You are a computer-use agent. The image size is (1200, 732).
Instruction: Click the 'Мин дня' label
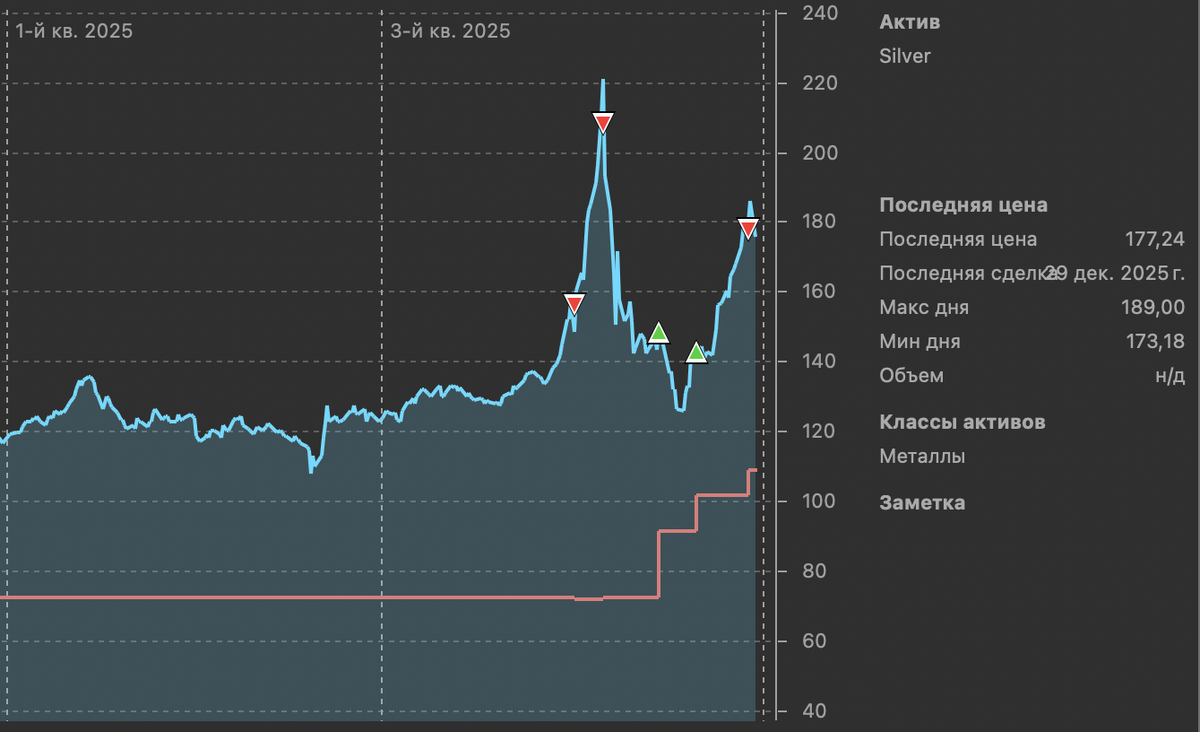920,342
